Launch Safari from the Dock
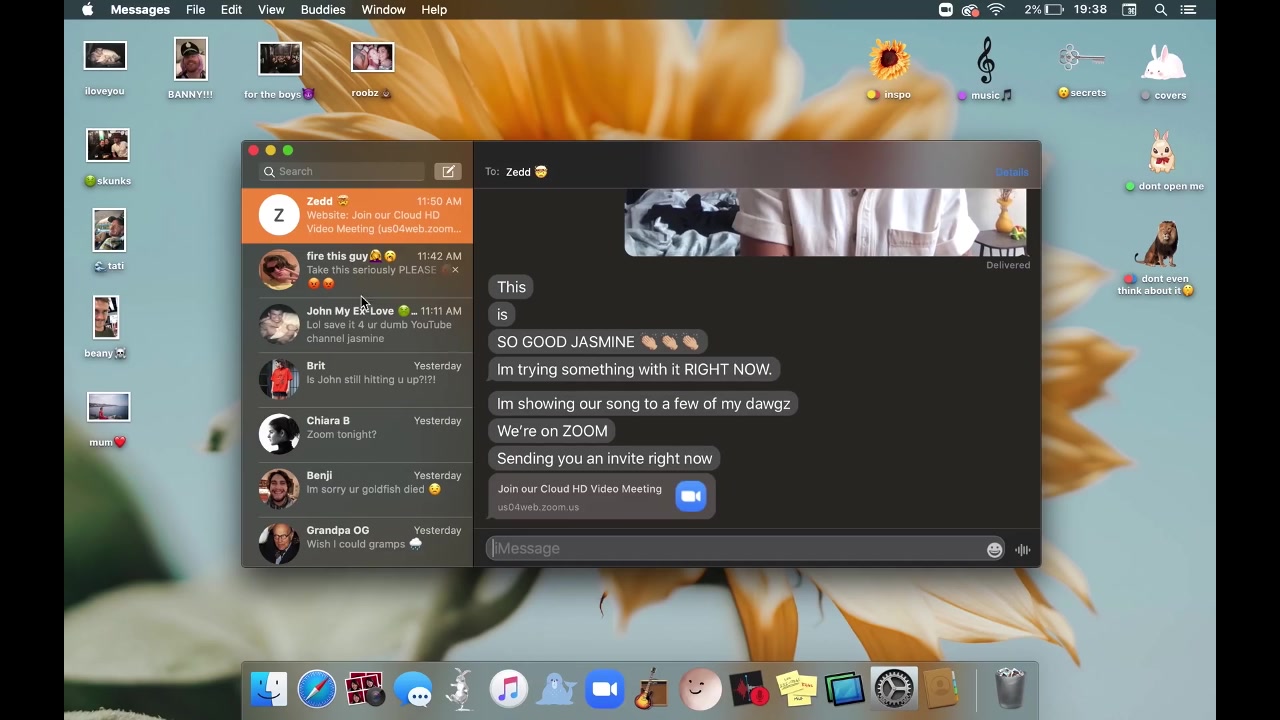This screenshot has width=1280, height=720. point(317,690)
